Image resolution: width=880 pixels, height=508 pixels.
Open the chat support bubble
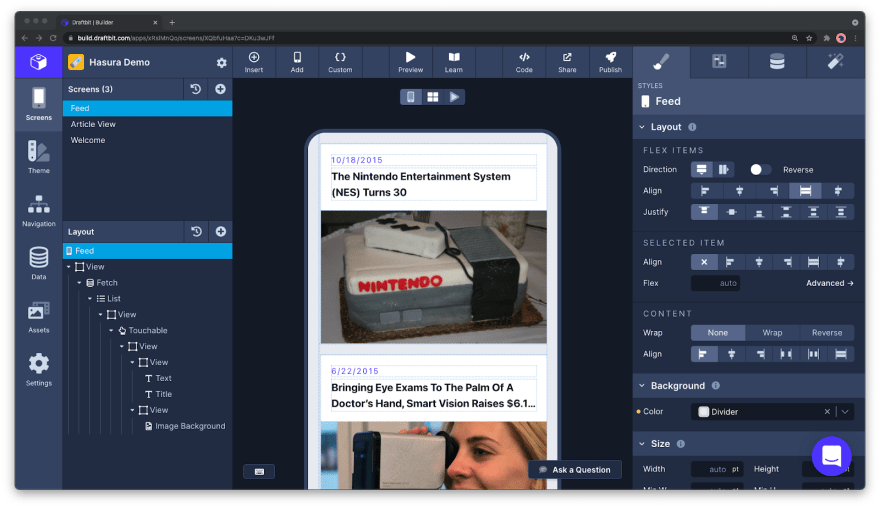pos(831,456)
